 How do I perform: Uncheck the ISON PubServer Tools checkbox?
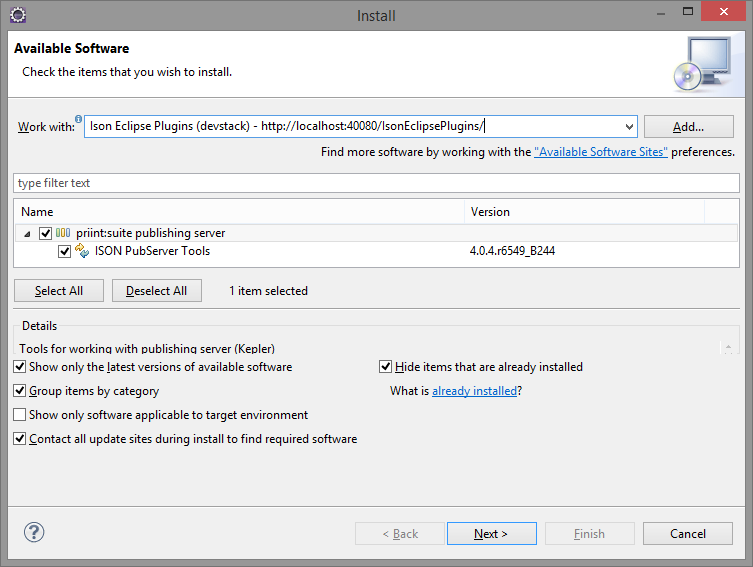click(65, 251)
